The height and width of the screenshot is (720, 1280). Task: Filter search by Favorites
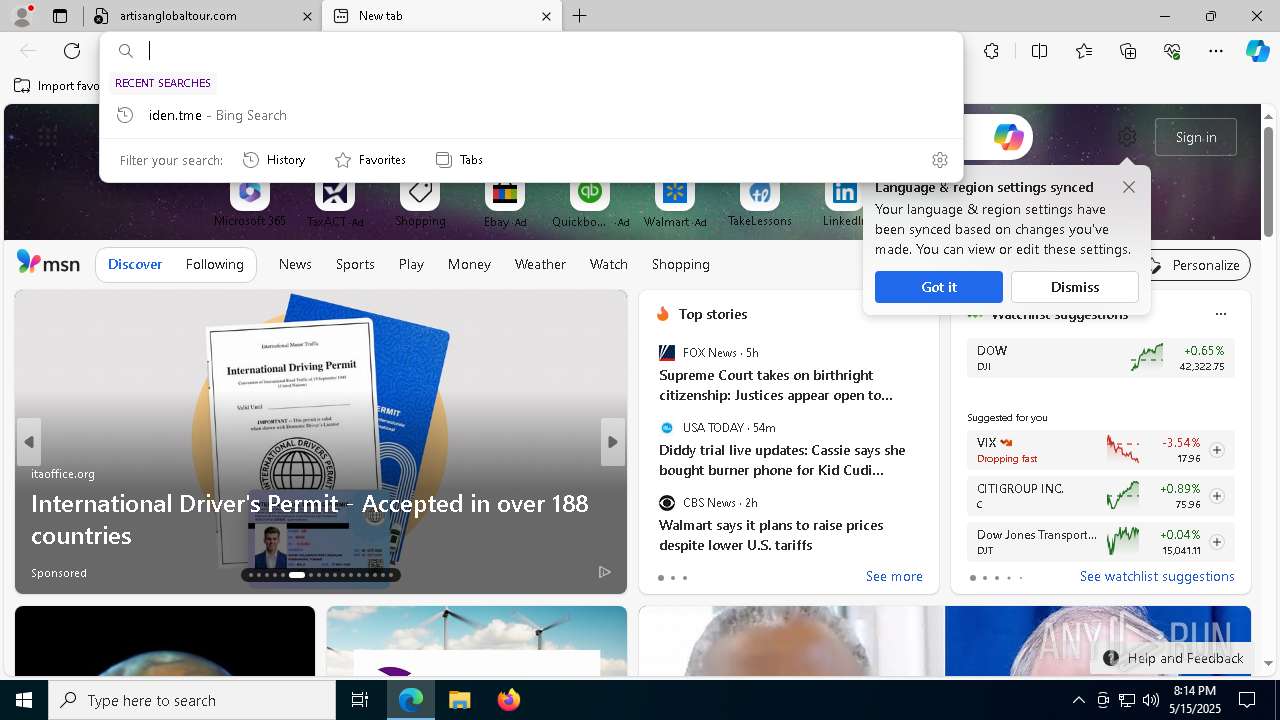pos(370,160)
